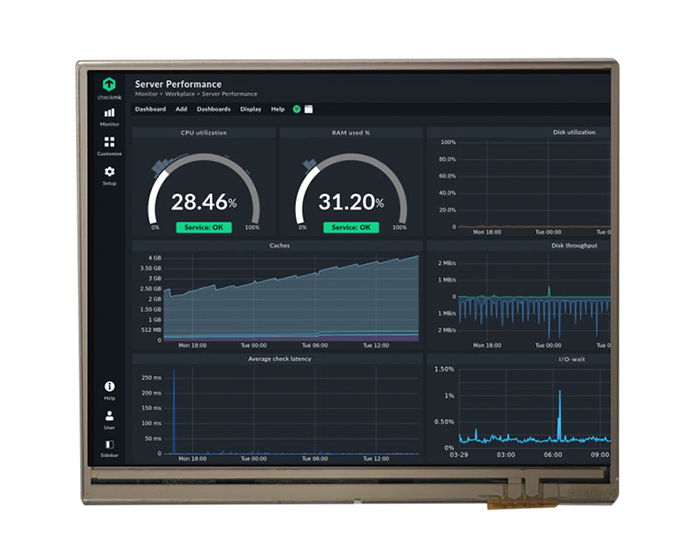Screen dimensions: 700x556
Task: Click the Checkmk logo icon
Action: [109, 82]
